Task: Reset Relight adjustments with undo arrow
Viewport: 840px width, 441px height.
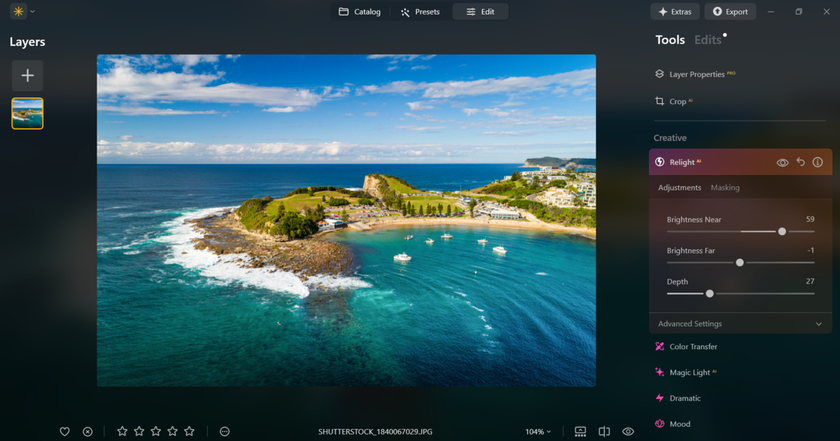Action: pos(800,162)
